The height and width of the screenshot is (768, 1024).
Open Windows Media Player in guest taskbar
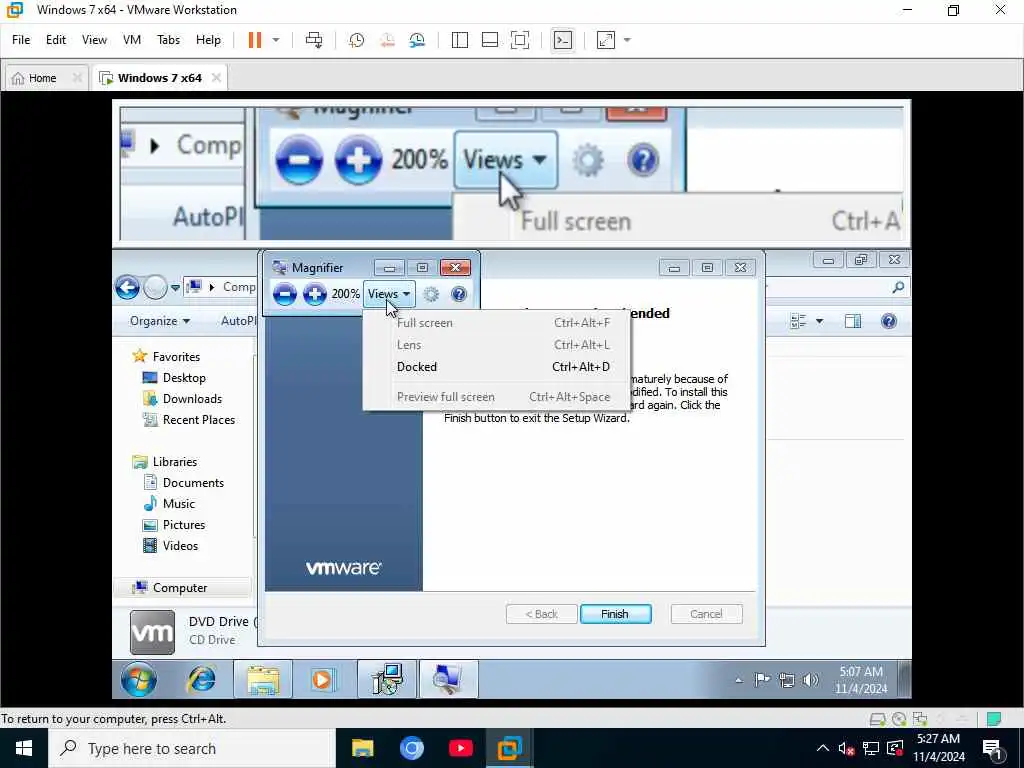tap(322, 679)
